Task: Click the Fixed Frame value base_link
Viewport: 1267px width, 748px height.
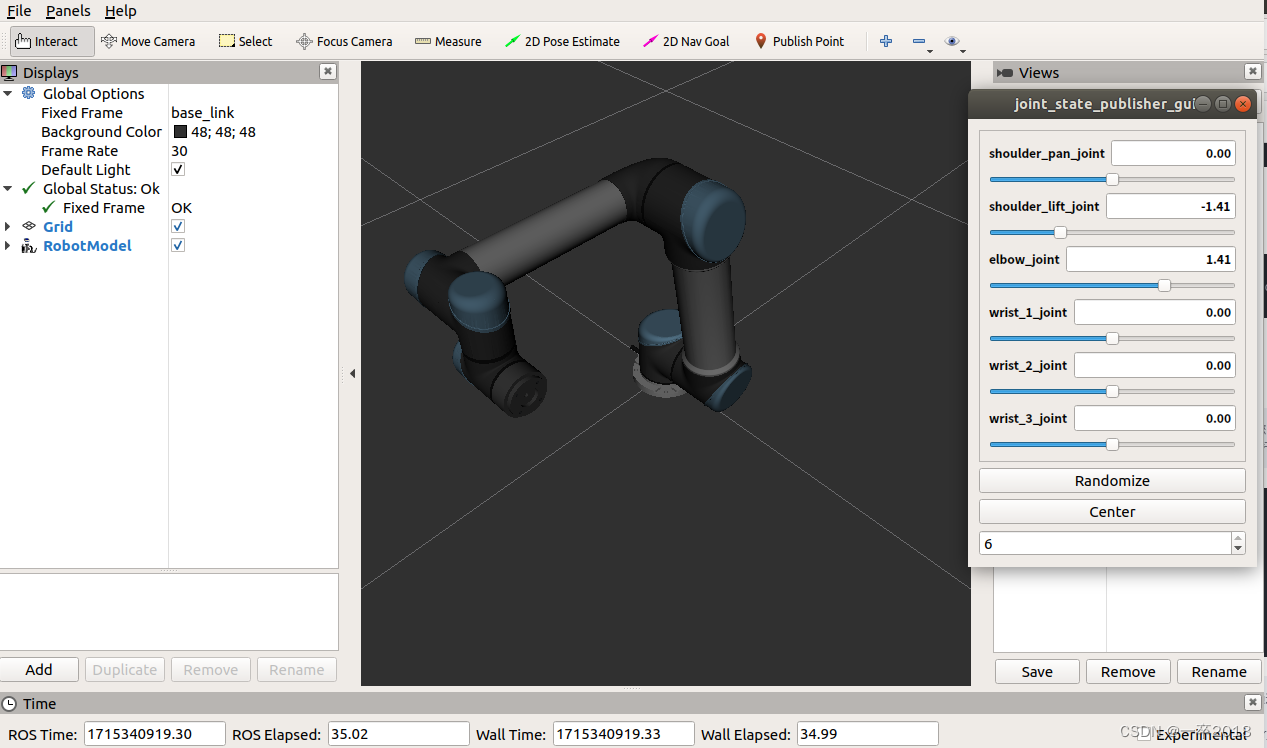Action: tap(203, 112)
